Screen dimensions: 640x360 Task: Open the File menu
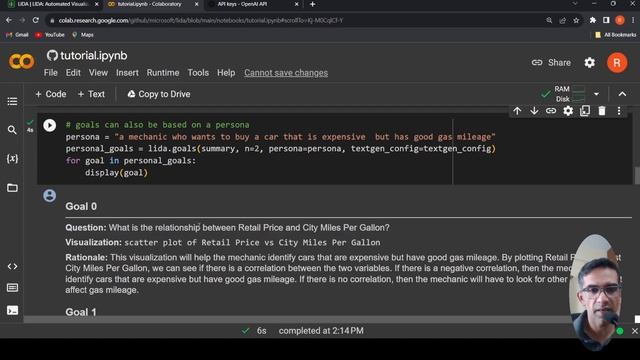click(x=51, y=73)
